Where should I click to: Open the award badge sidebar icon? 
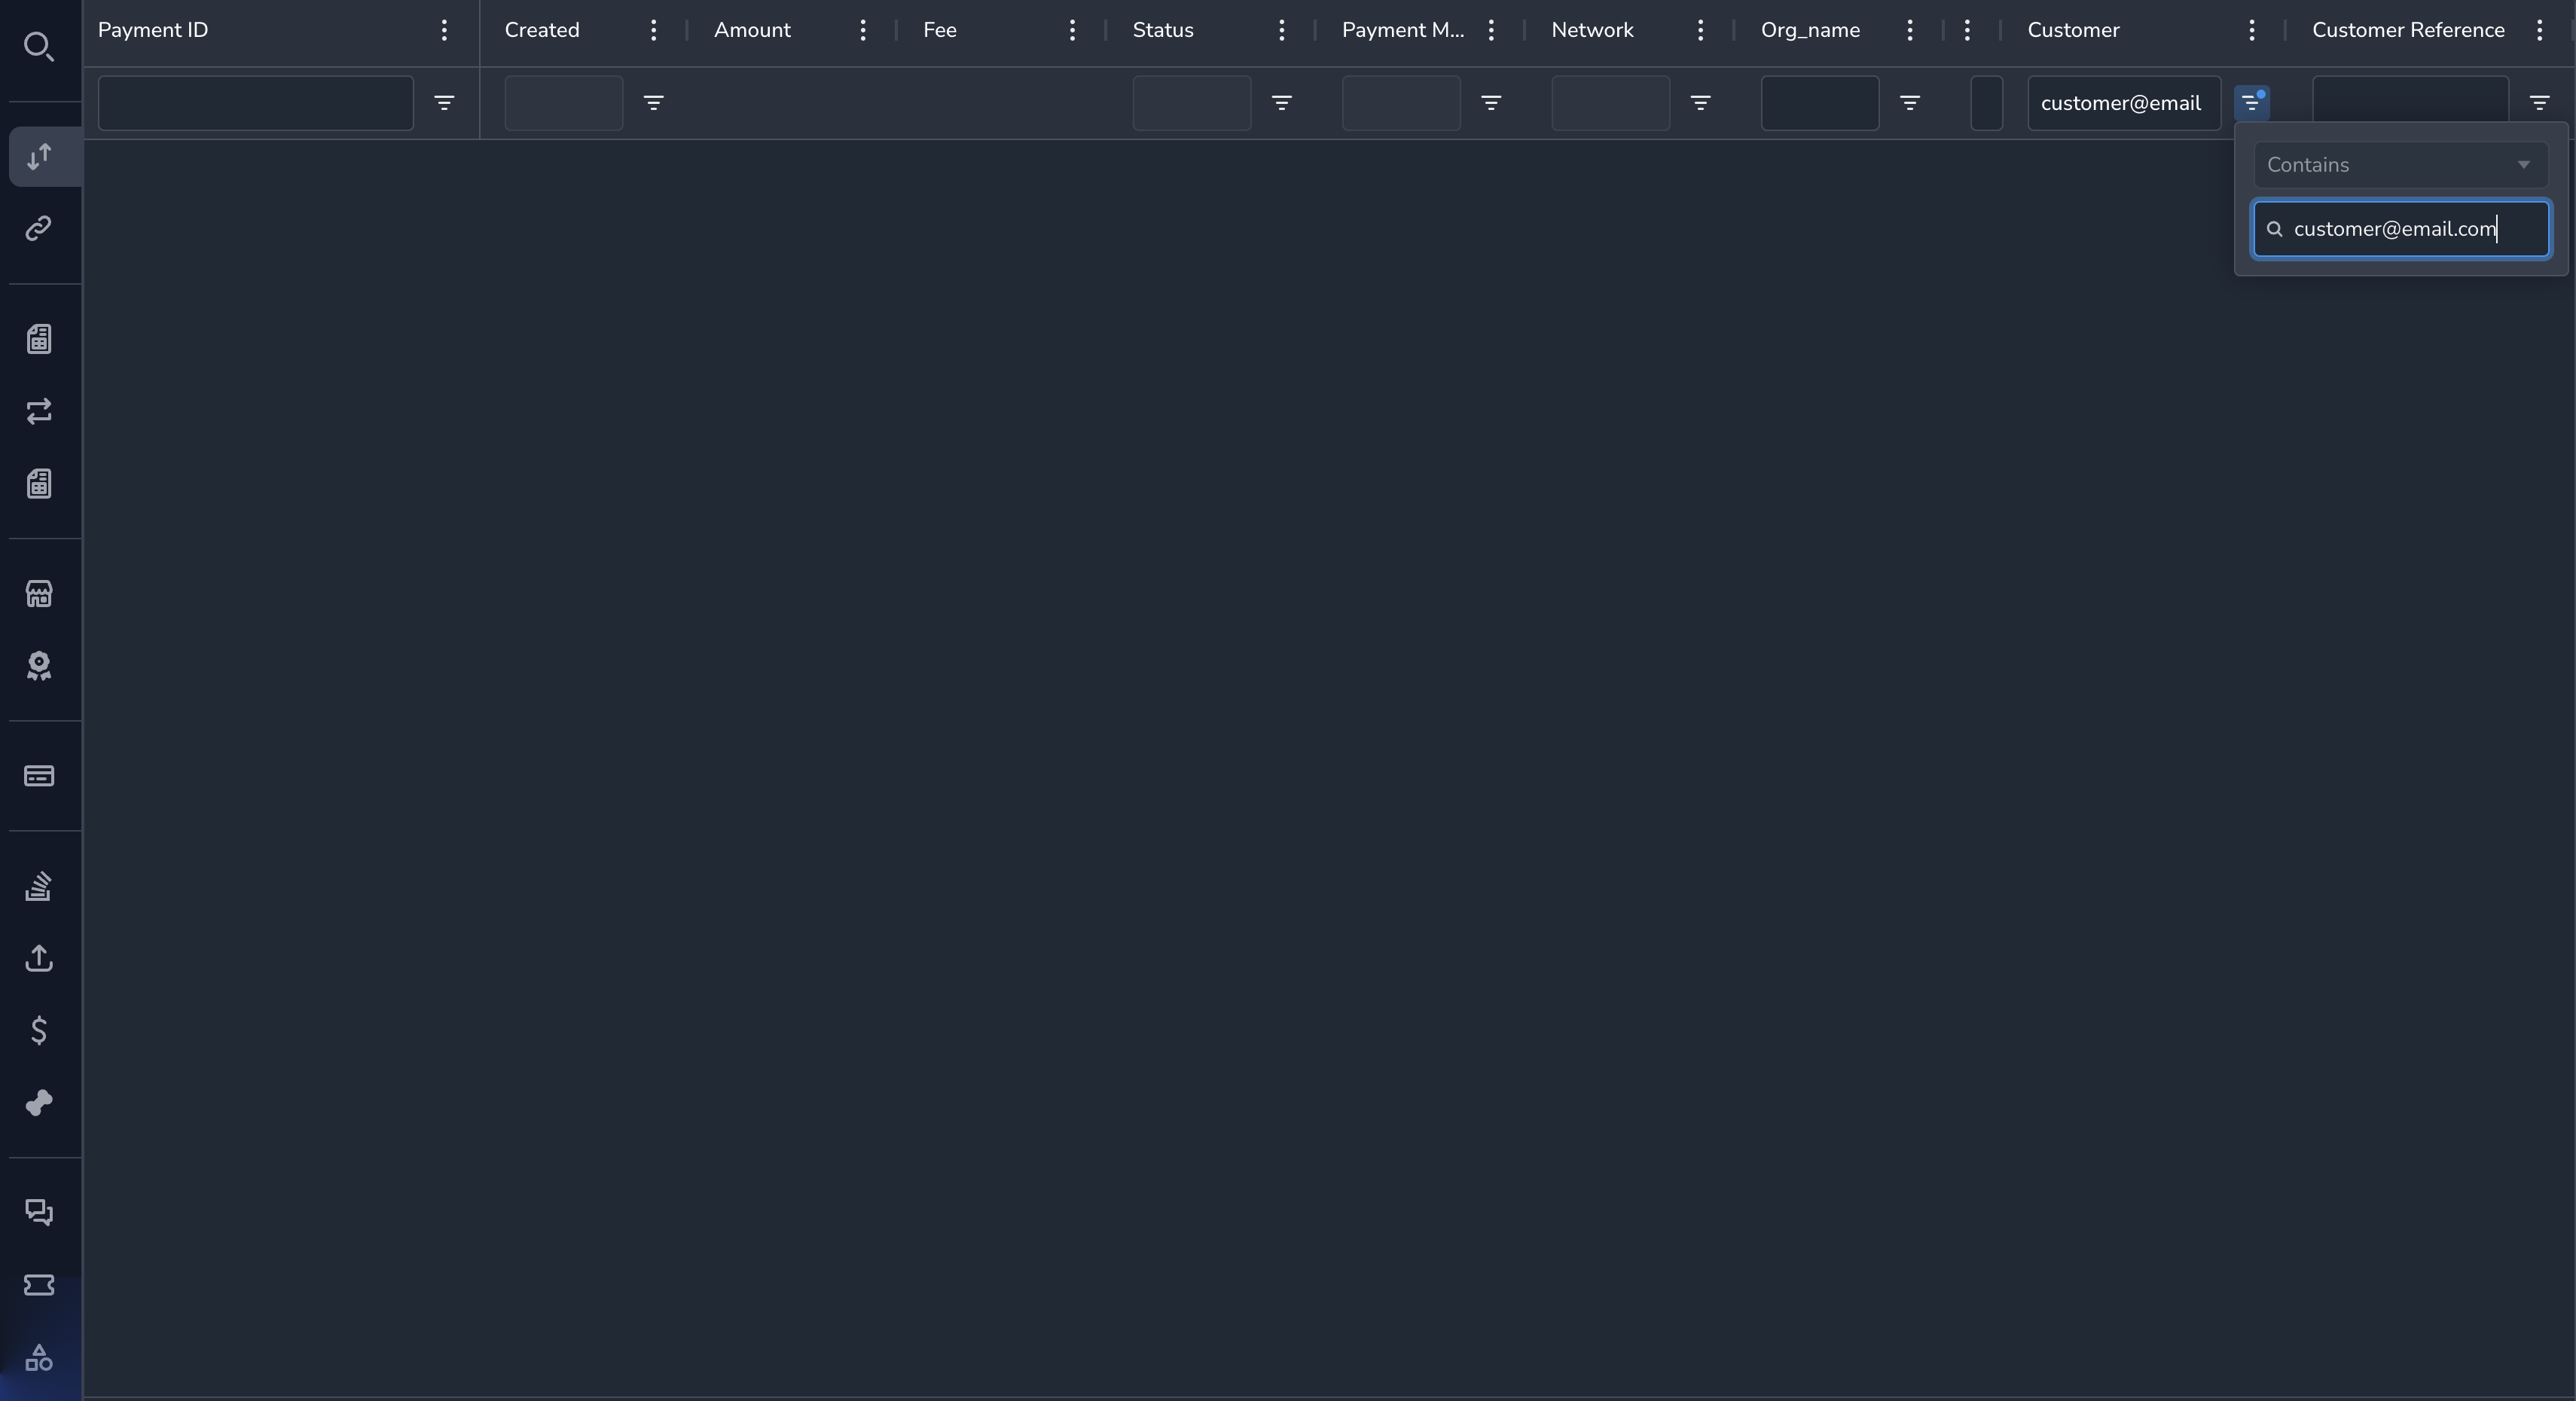(39, 666)
